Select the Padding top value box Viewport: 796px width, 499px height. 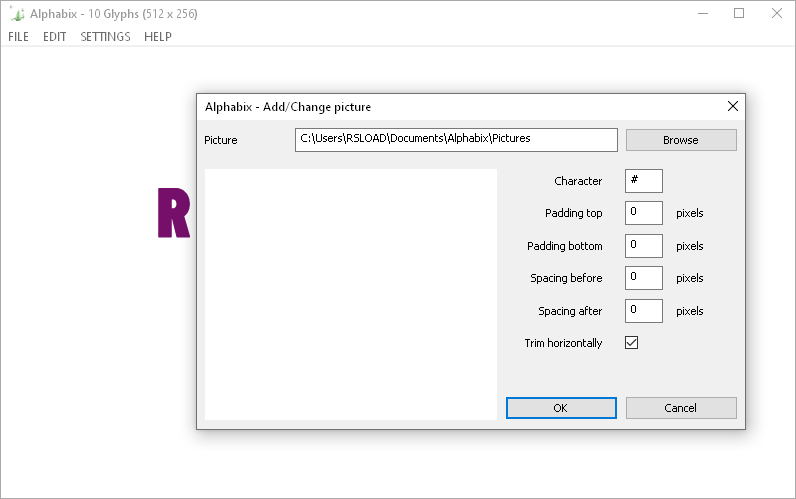tap(644, 213)
